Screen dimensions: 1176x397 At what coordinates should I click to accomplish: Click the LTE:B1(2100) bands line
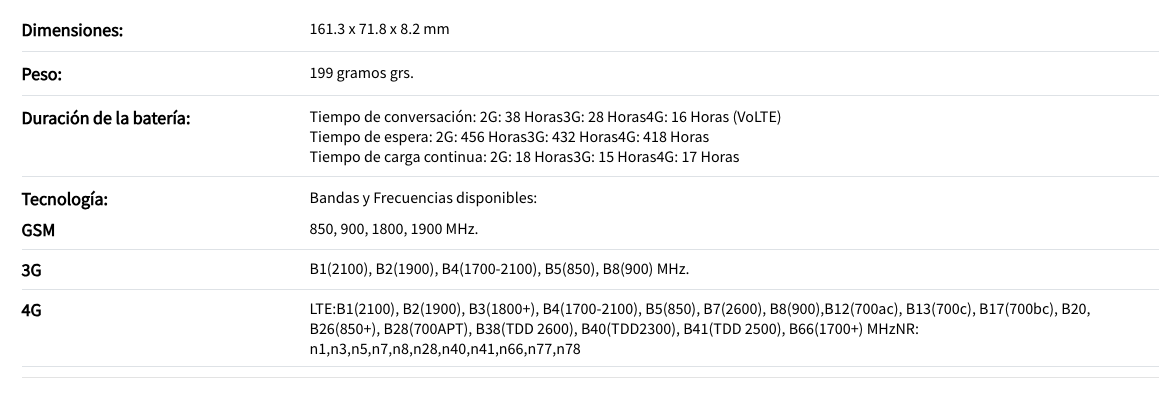pyautogui.click(x=700, y=309)
